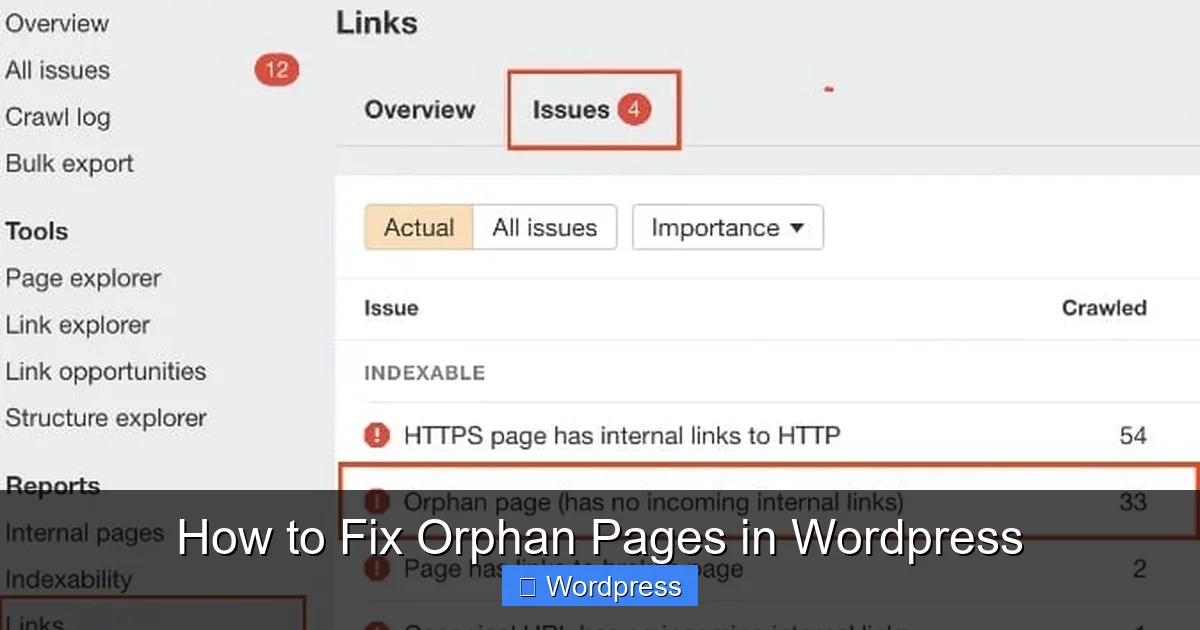
Task: Click the Orphan page issue to view affected pages
Action: coord(654,502)
